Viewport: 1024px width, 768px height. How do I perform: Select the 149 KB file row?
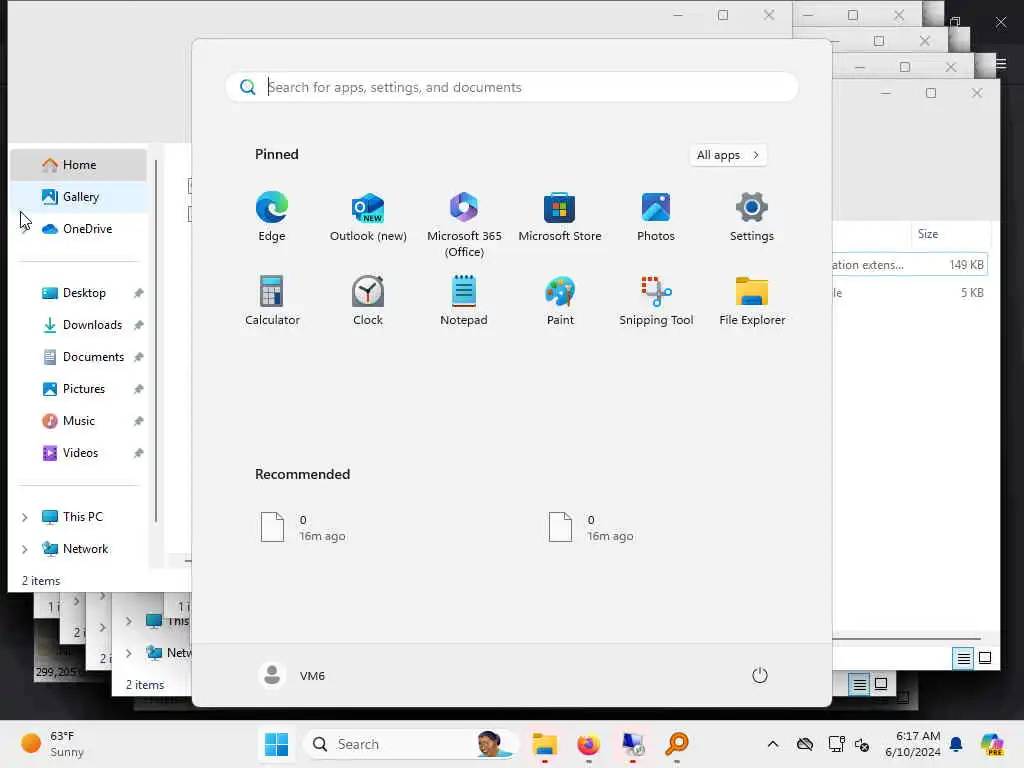click(909, 264)
